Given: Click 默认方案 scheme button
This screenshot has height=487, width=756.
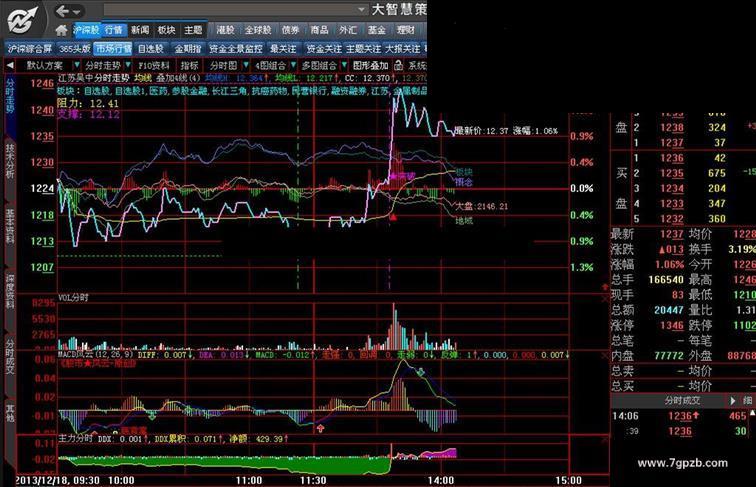Looking at the screenshot, I should click(x=45, y=65).
